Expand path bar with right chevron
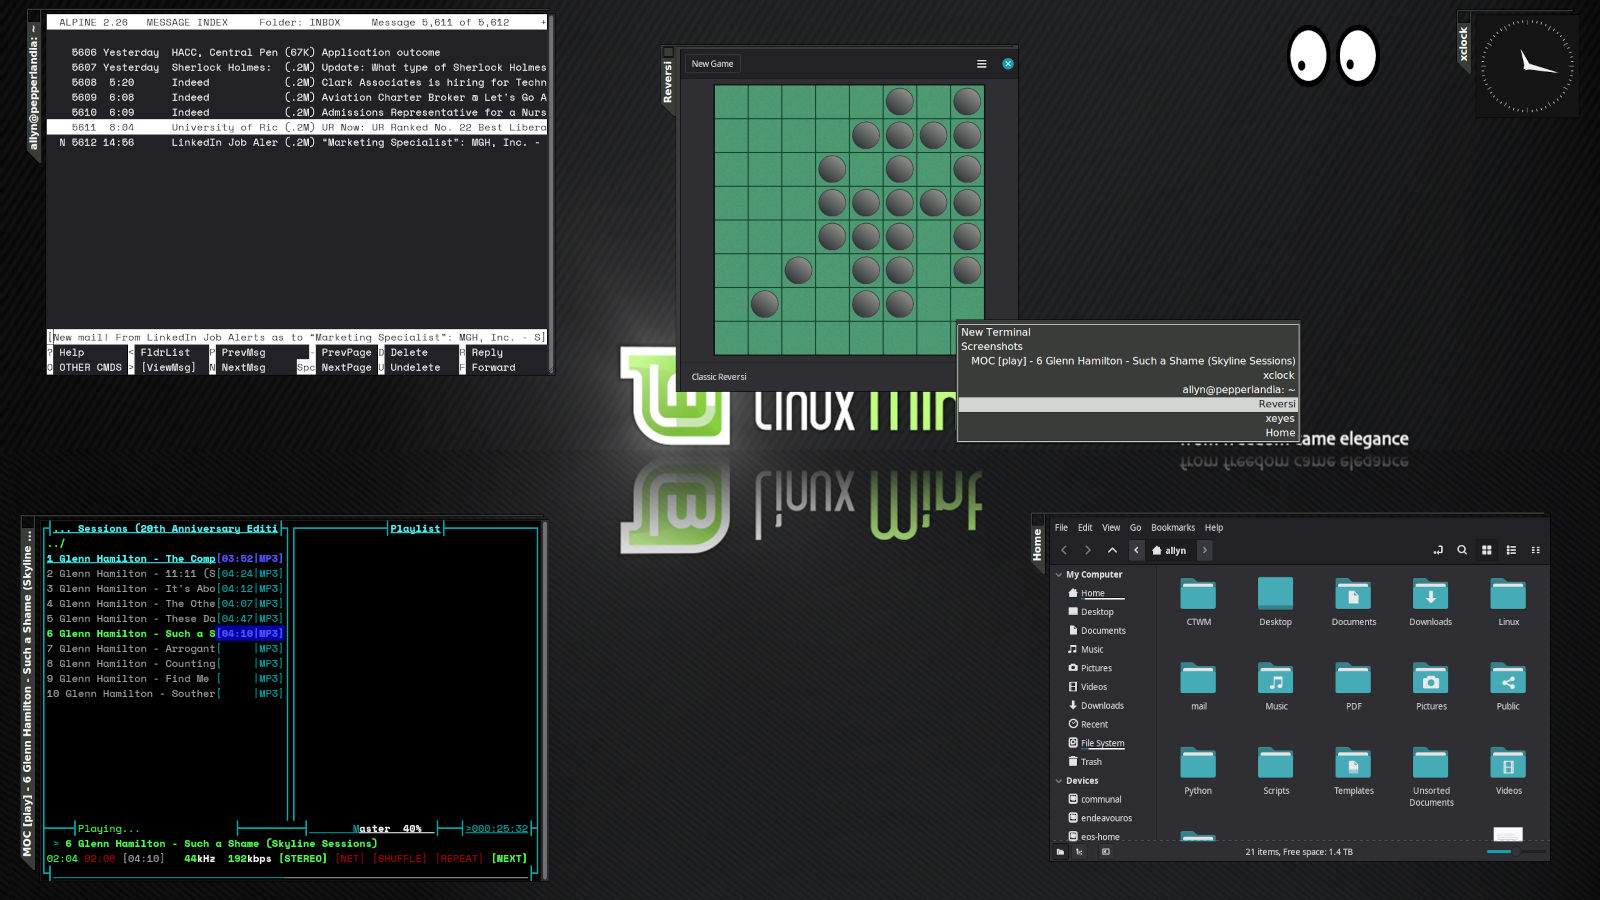 pos(1205,550)
